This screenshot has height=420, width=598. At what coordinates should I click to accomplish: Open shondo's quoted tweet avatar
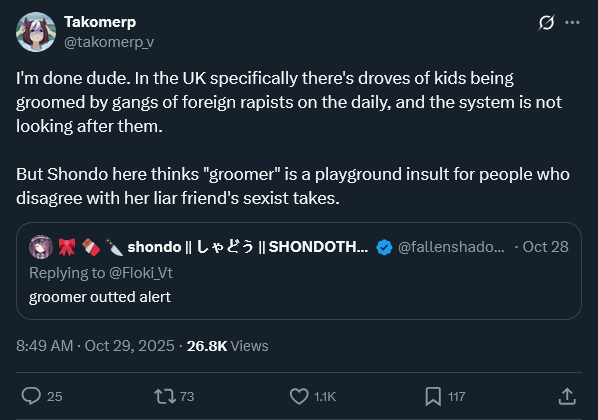41,247
